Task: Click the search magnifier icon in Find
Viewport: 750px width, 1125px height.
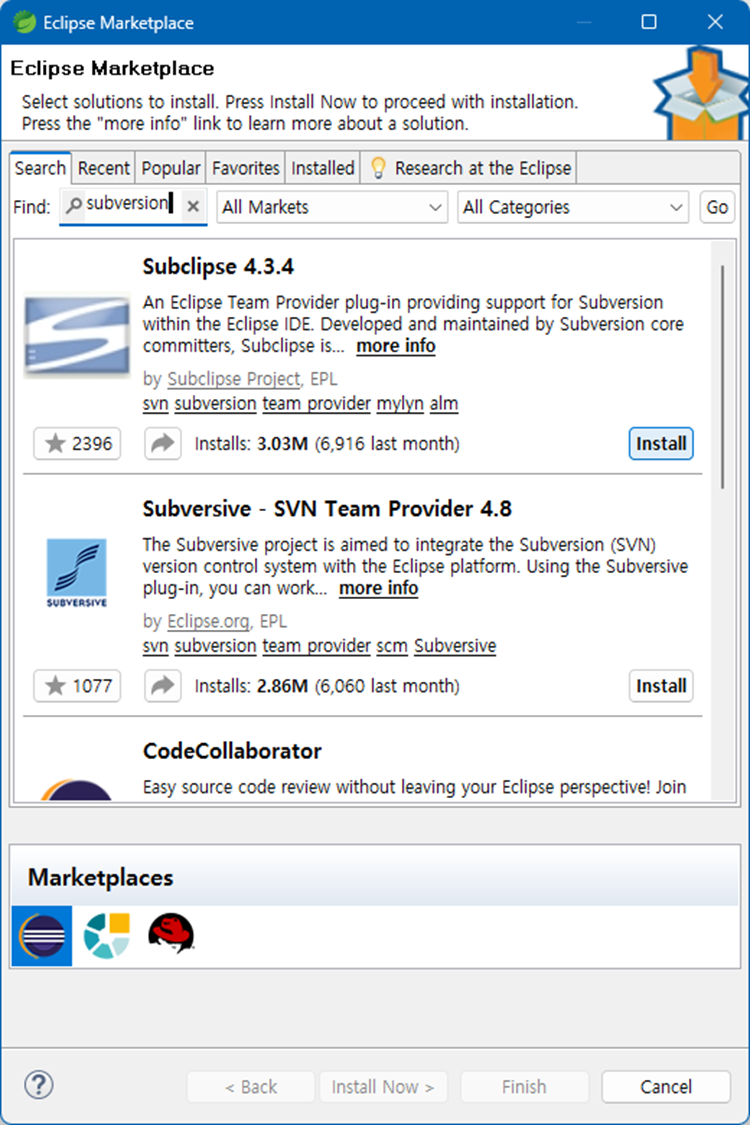Action: [73, 206]
